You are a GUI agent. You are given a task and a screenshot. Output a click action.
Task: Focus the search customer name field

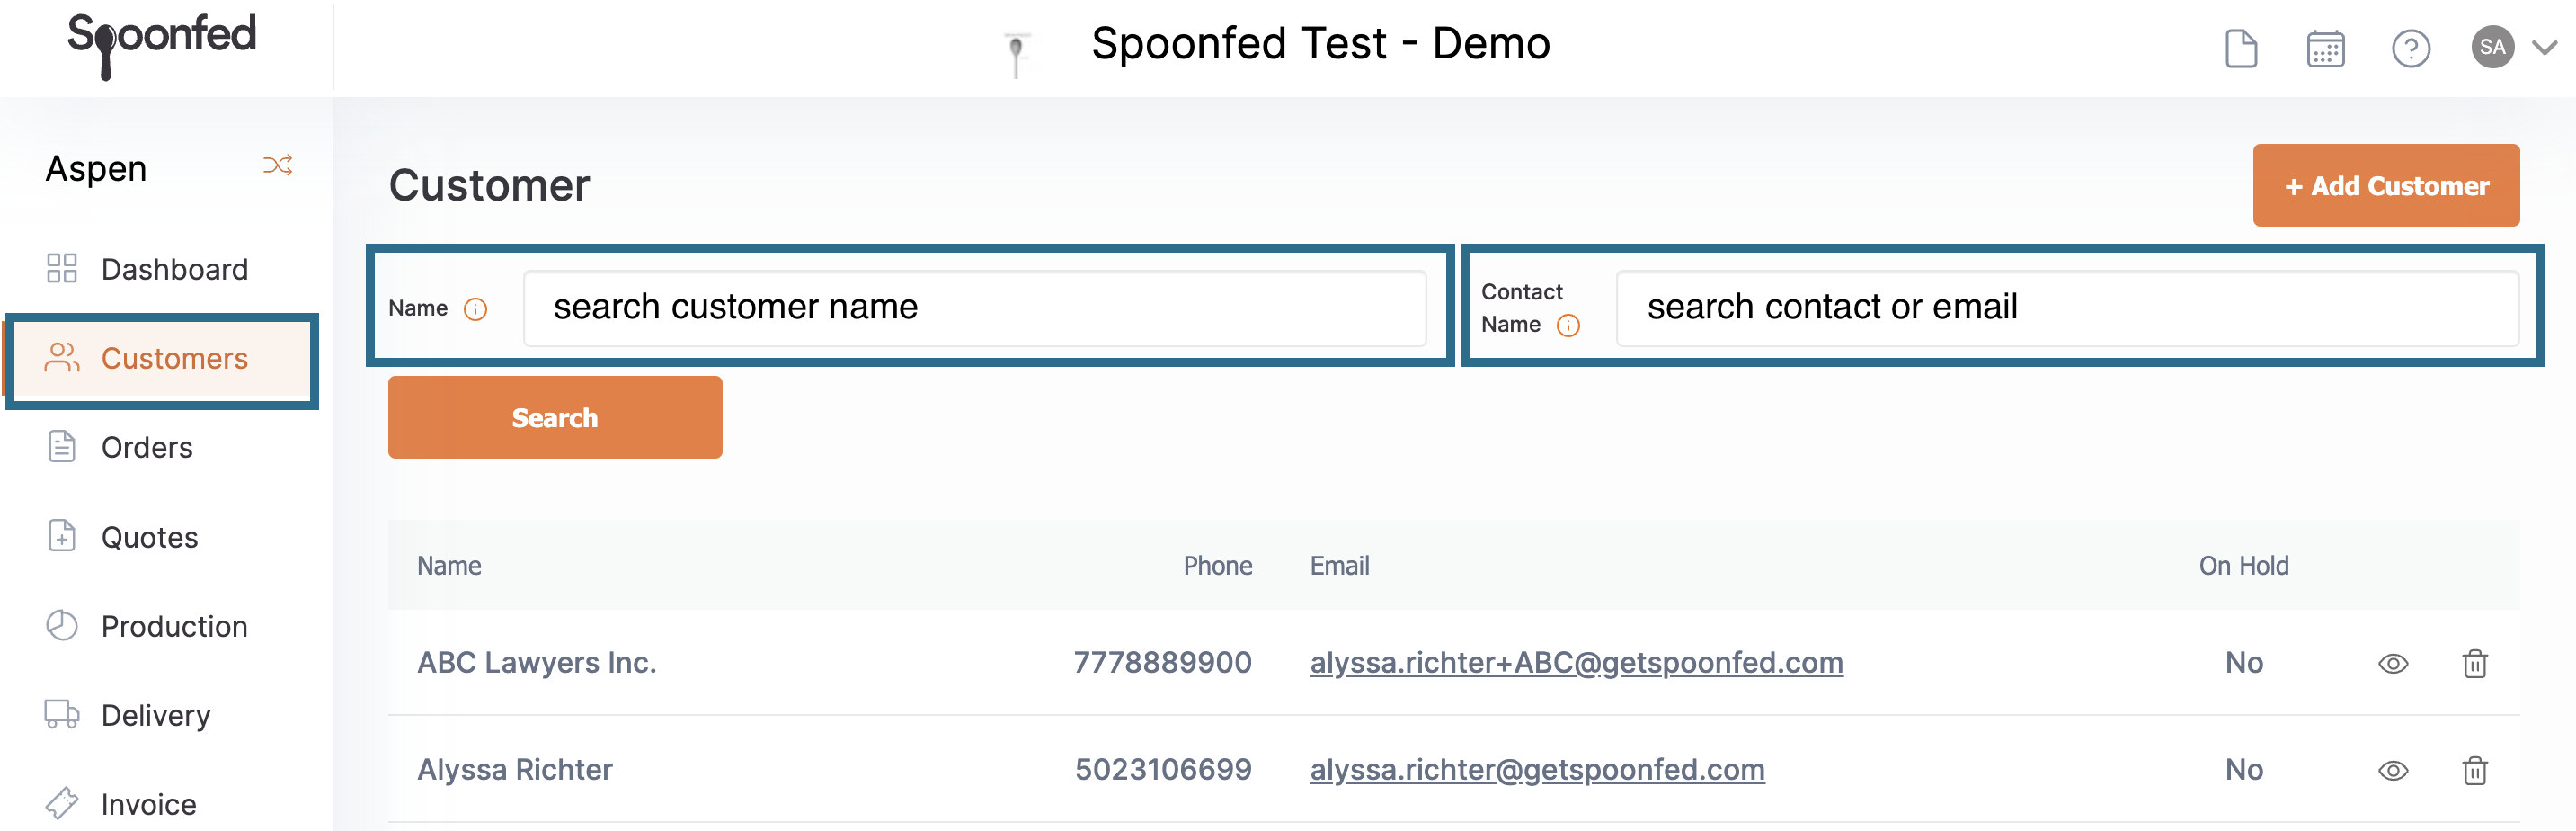click(x=974, y=307)
